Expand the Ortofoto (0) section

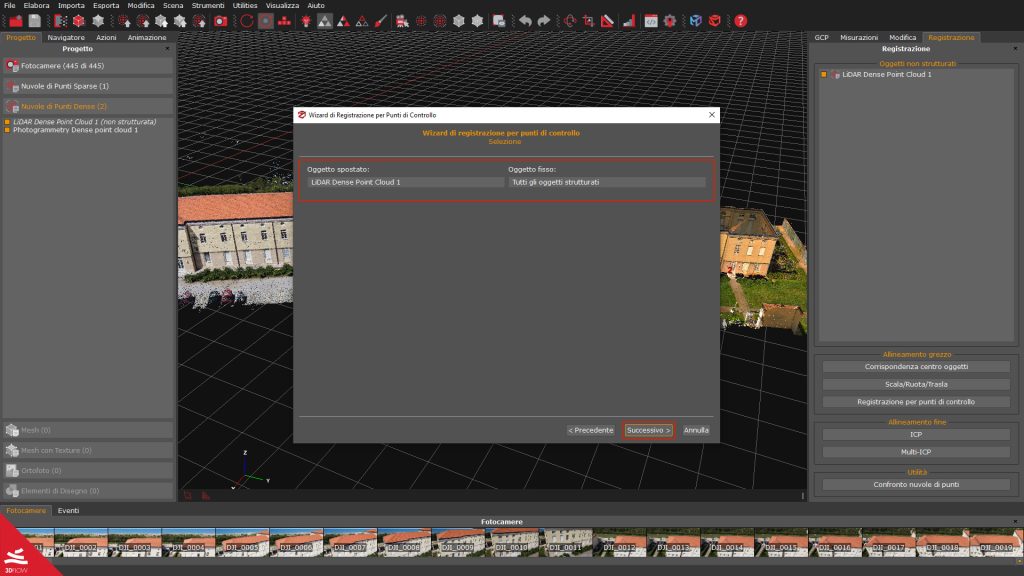pos(88,471)
